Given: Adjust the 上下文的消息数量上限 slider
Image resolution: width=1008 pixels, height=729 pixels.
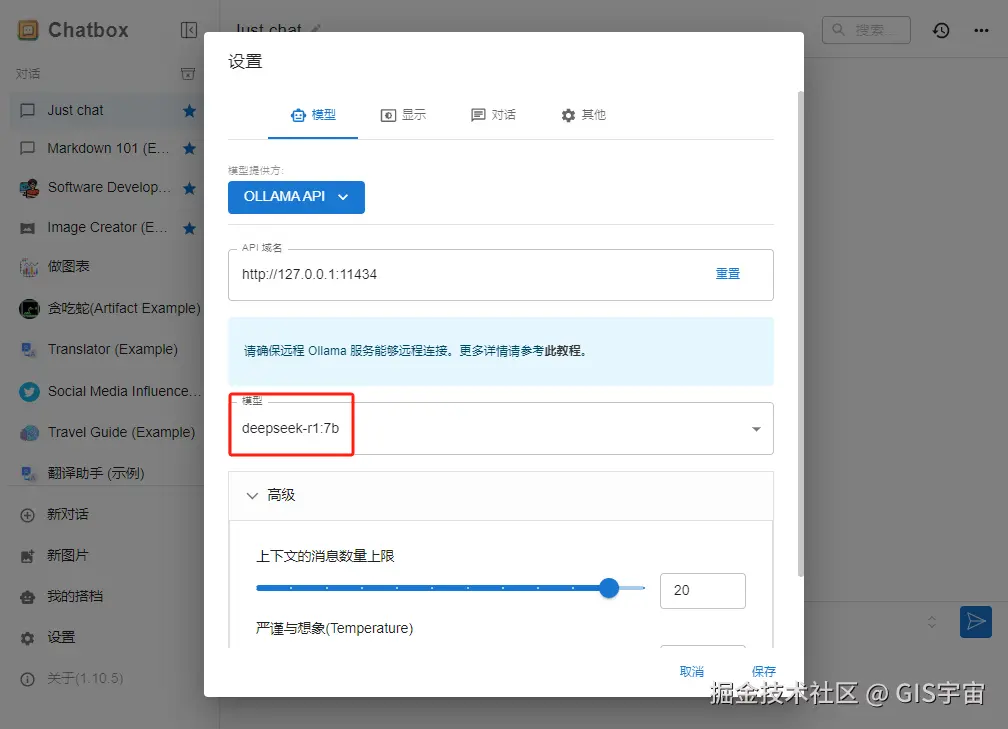Looking at the screenshot, I should (x=609, y=588).
